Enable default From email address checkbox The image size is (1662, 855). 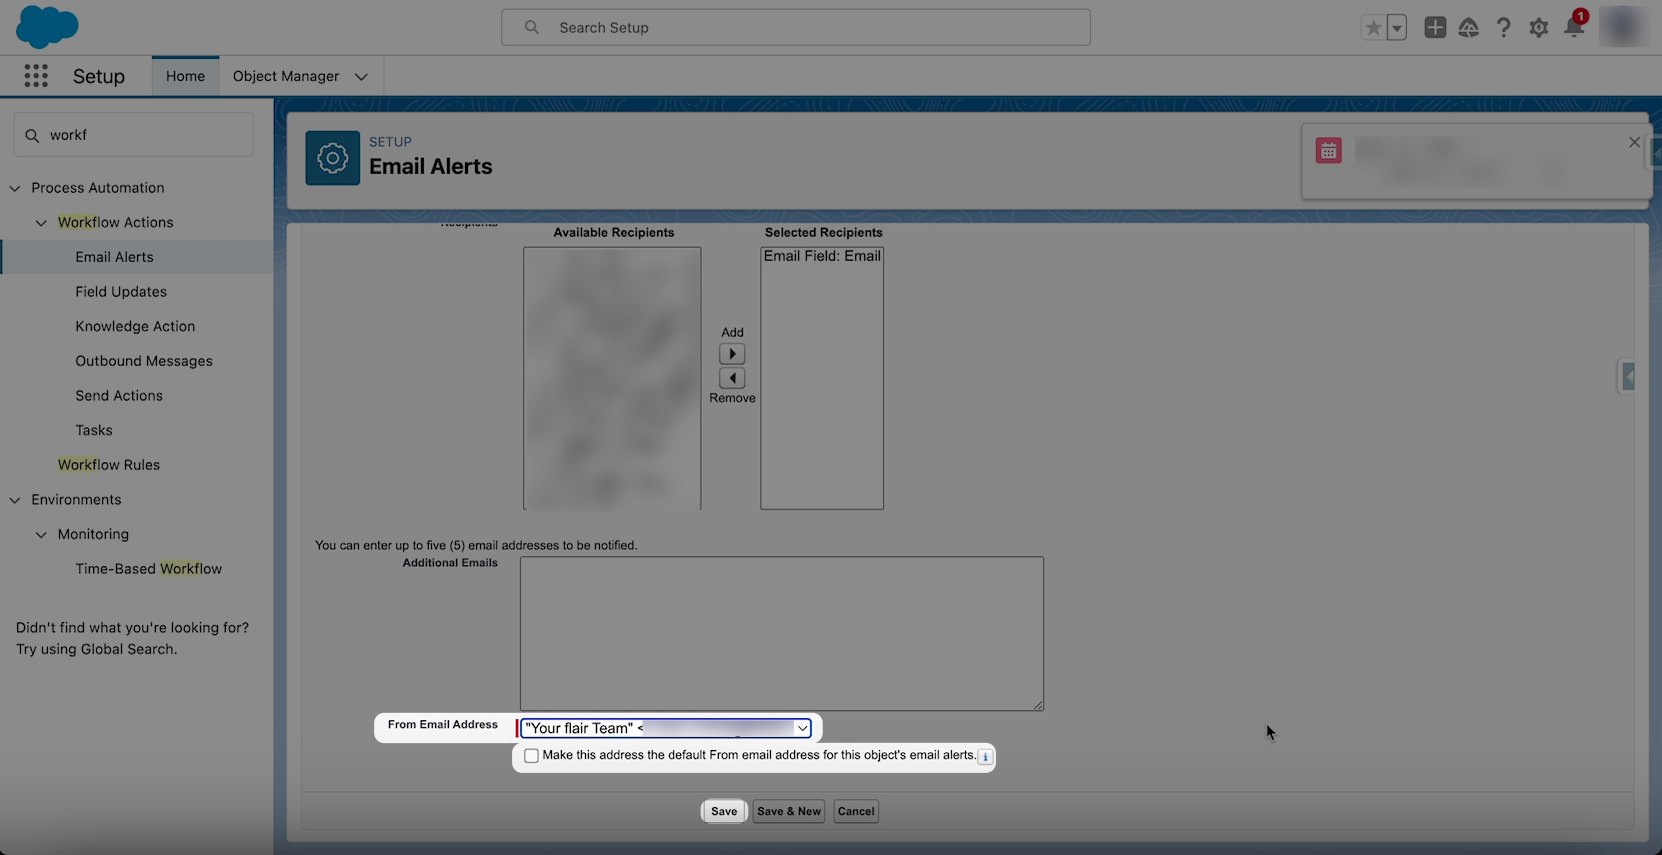click(531, 756)
